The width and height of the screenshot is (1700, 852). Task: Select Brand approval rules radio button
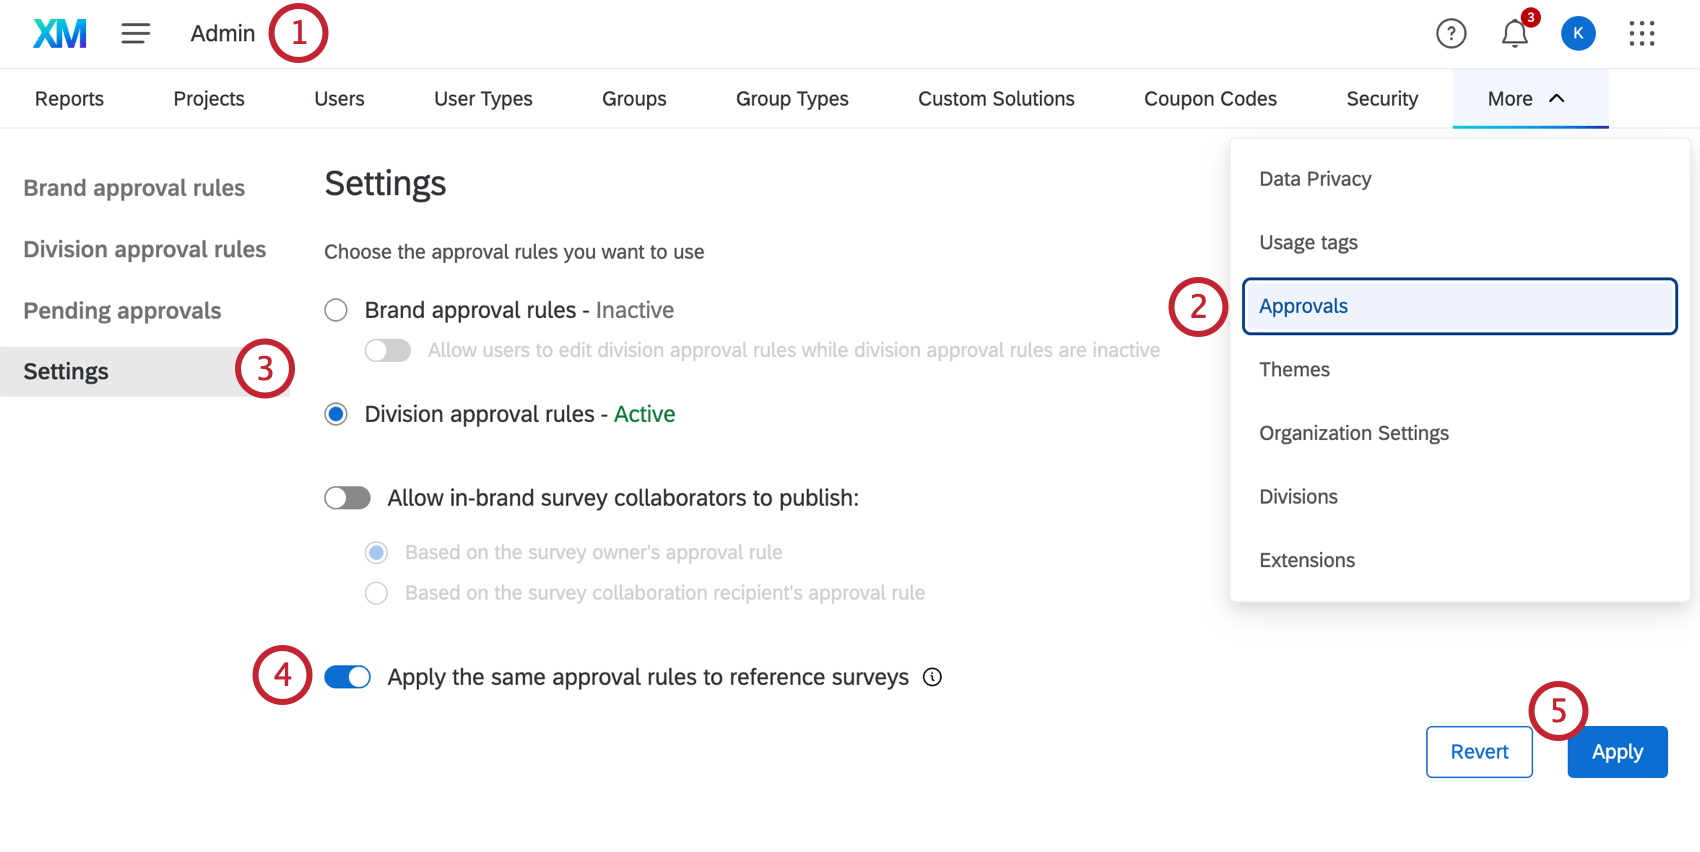[336, 310]
